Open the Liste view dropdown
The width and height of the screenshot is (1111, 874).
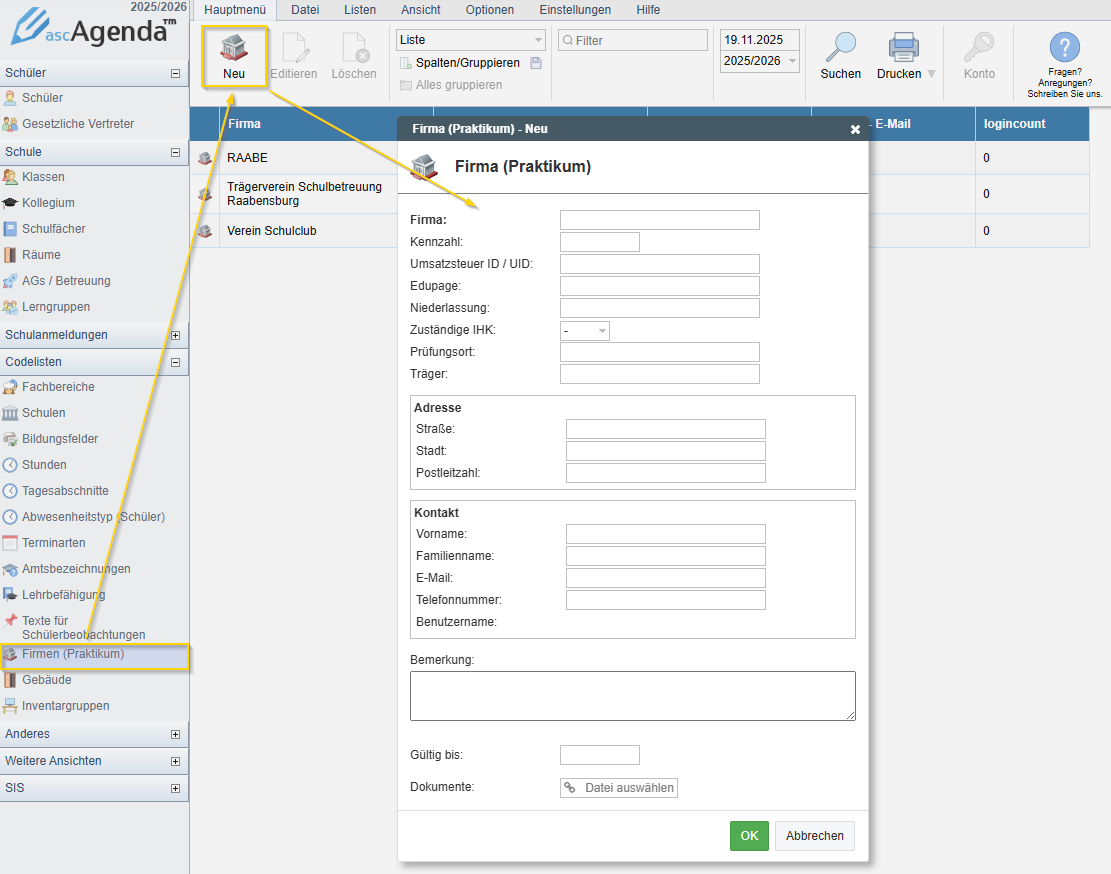(x=470, y=40)
